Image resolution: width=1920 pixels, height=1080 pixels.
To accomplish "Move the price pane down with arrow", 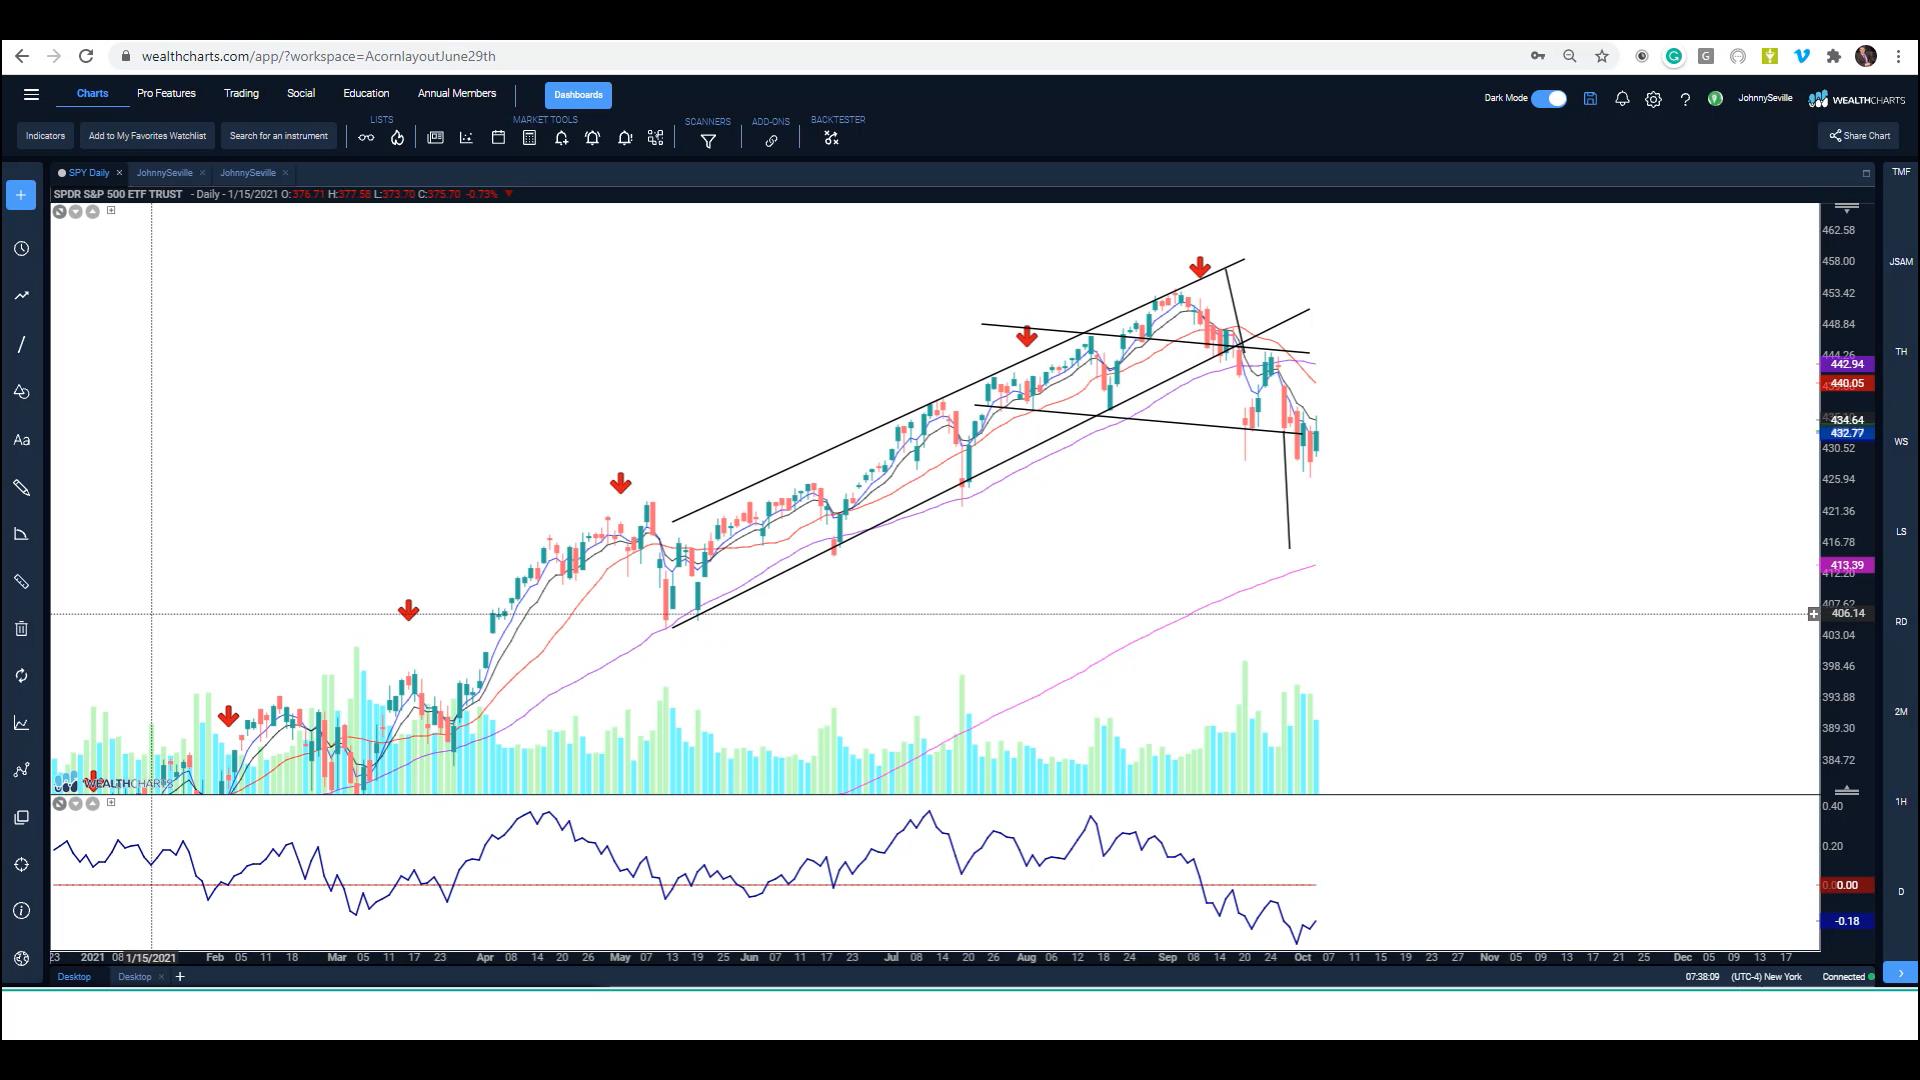I will pos(76,212).
